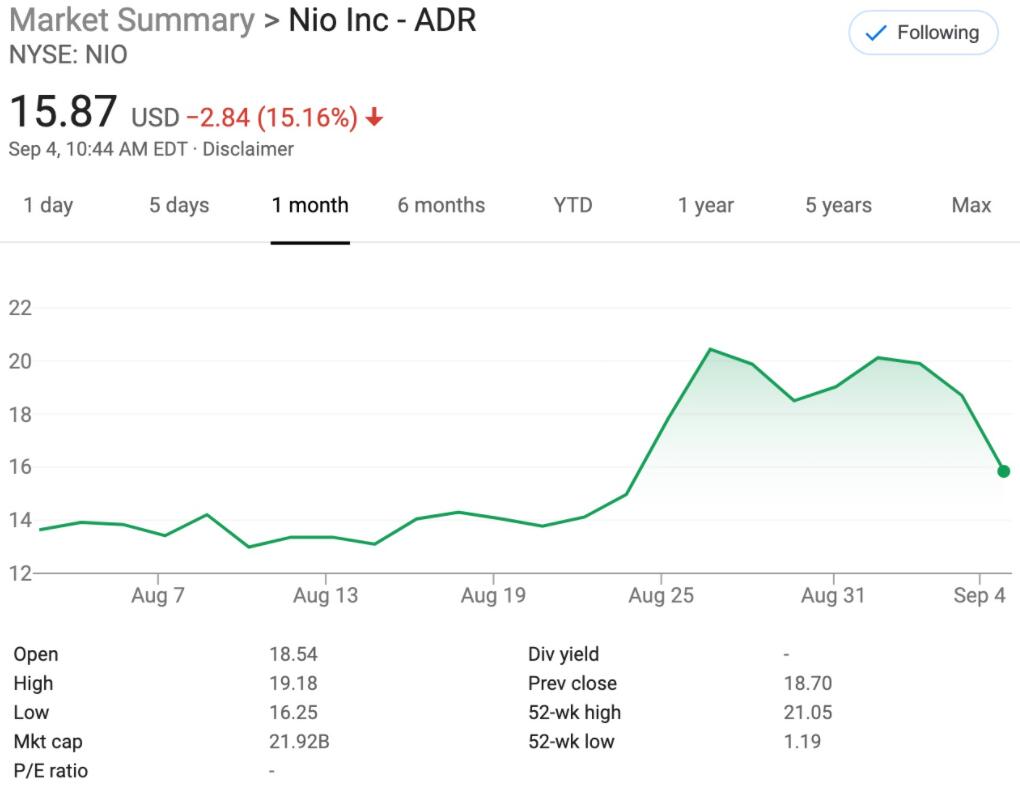
Task: Open the 5 years chart view
Action: pos(838,205)
